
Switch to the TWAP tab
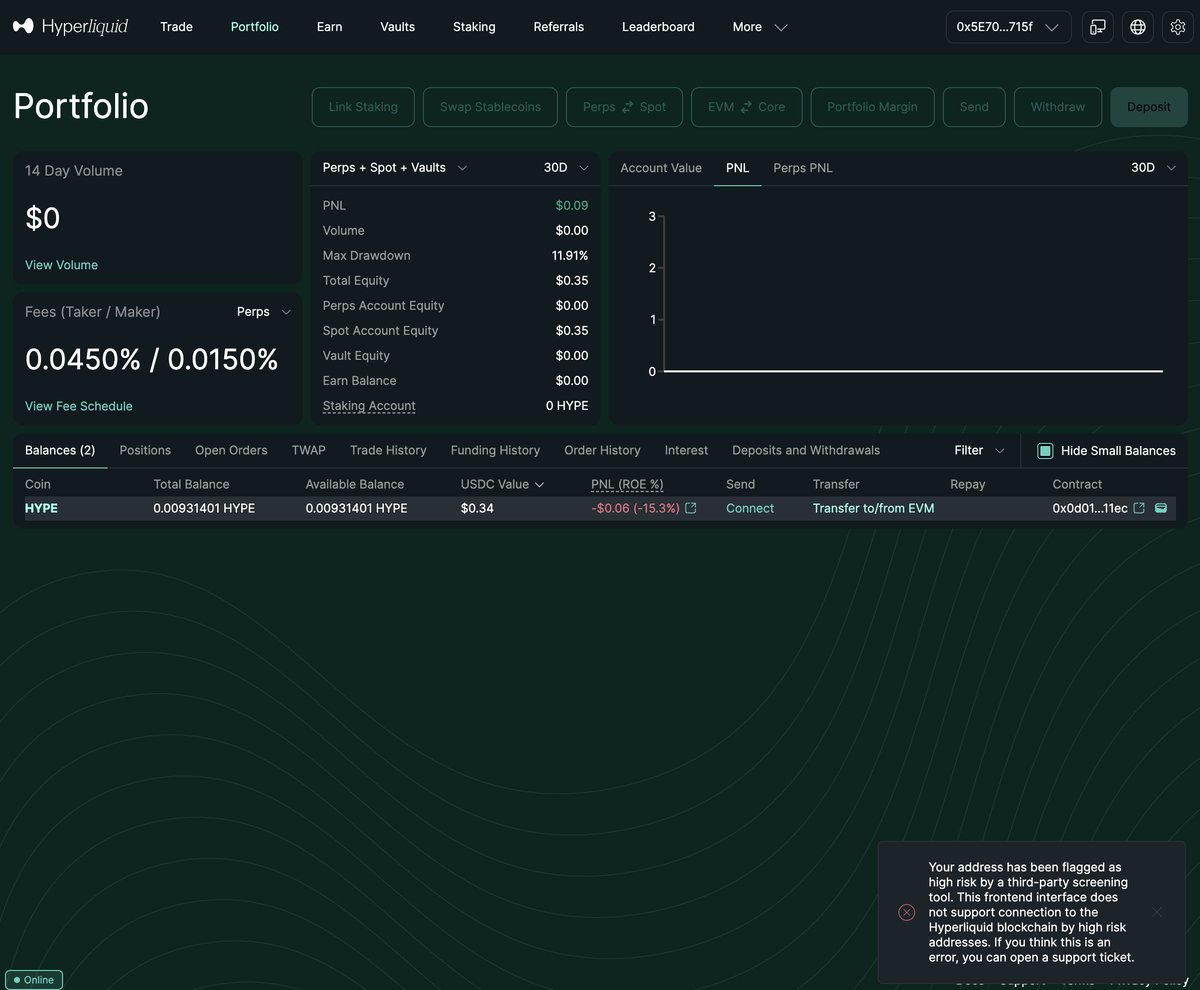308,451
